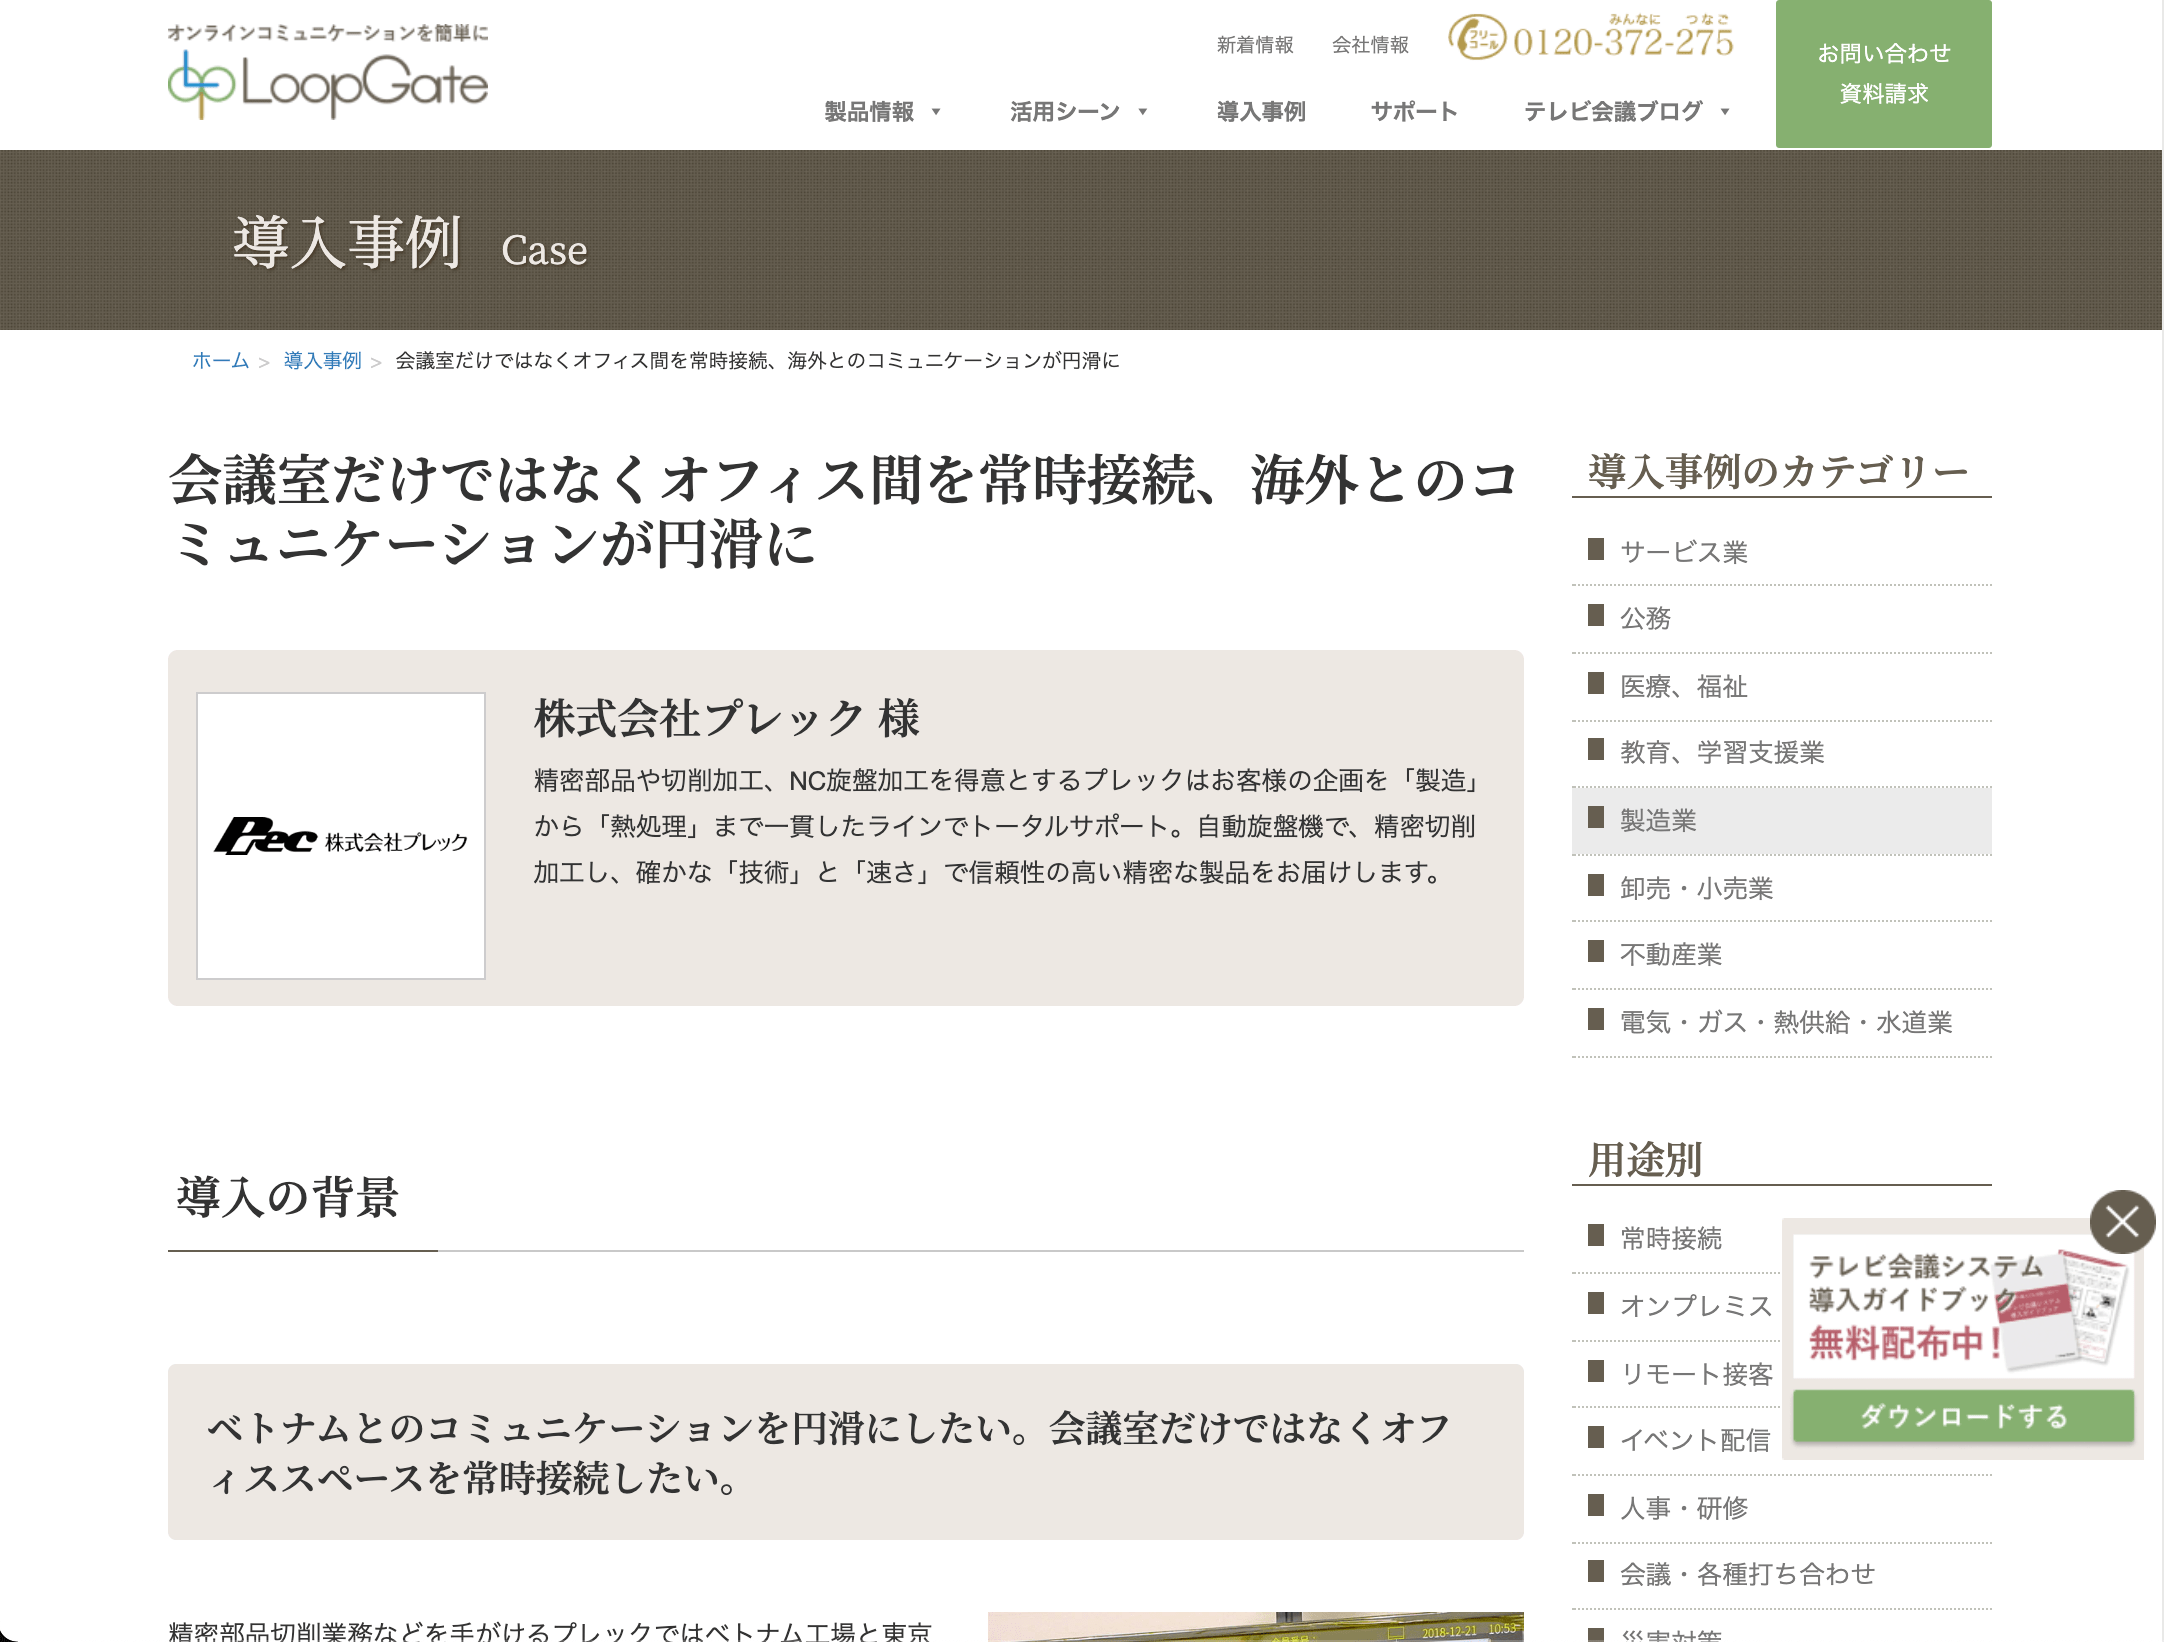Click the free-call phone icon
Image resolution: width=2164 pixels, height=1642 pixels.
tap(1477, 38)
